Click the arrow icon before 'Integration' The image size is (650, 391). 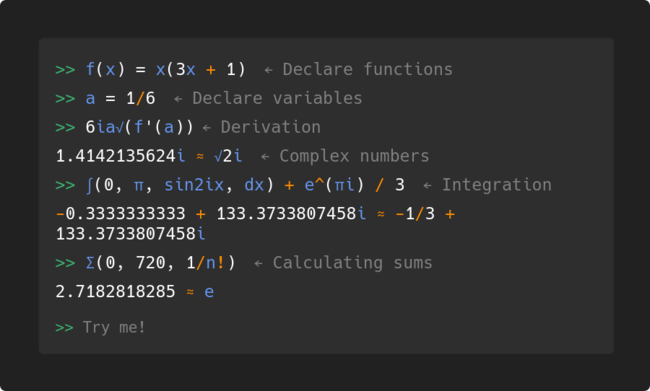pos(427,186)
